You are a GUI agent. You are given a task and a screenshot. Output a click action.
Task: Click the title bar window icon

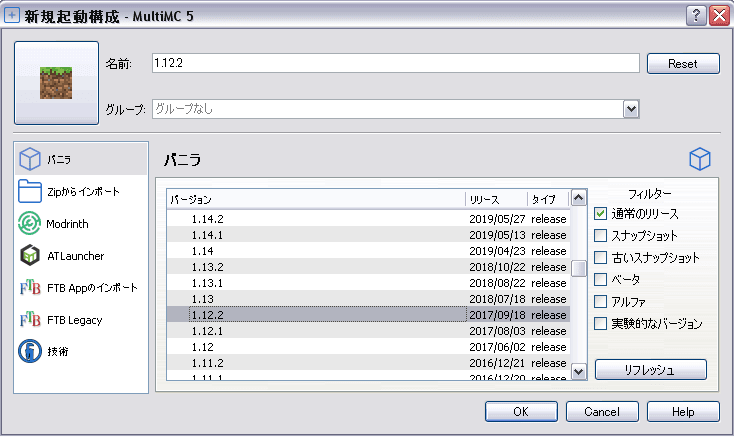coord(12,15)
